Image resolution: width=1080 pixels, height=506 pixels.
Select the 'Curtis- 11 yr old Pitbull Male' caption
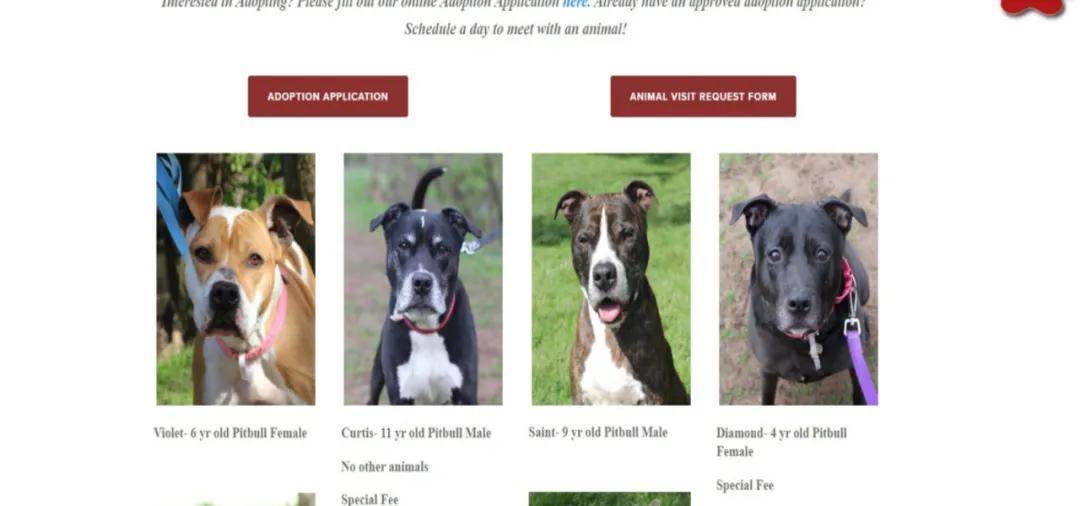coord(416,433)
